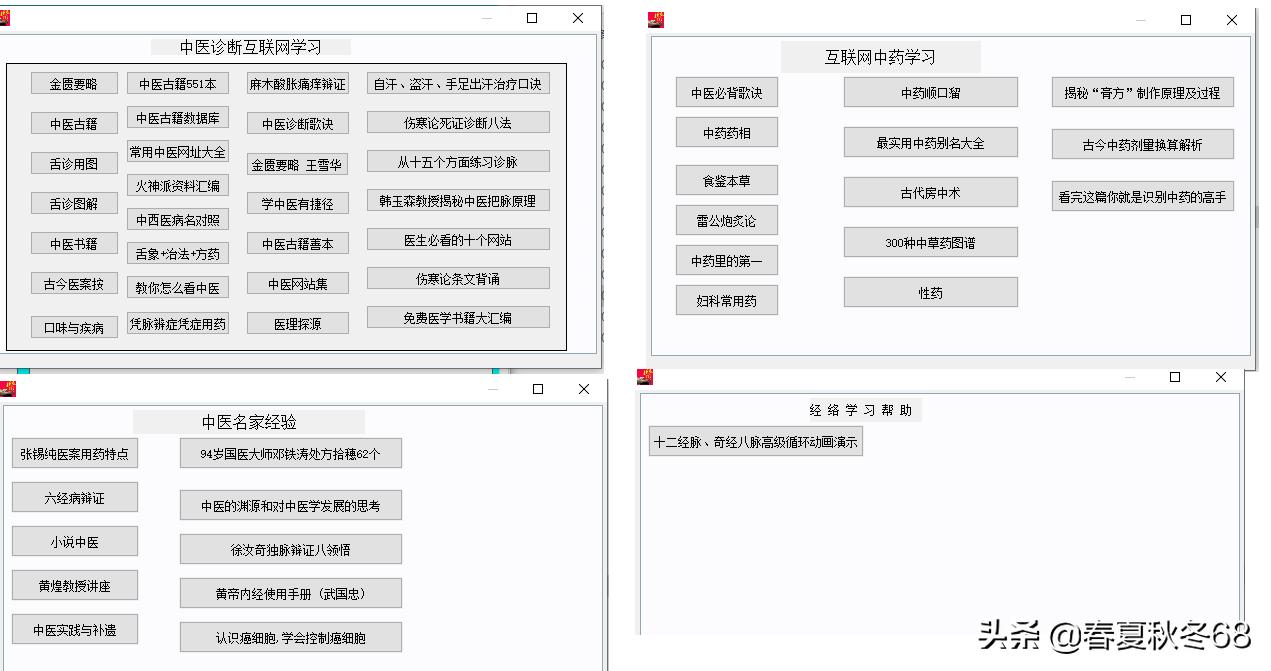The width and height of the screenshot is (1271, 671).
Task: Select 黄帝内经使用手册（武国忠）button
Action: click(x=290, y=593)
